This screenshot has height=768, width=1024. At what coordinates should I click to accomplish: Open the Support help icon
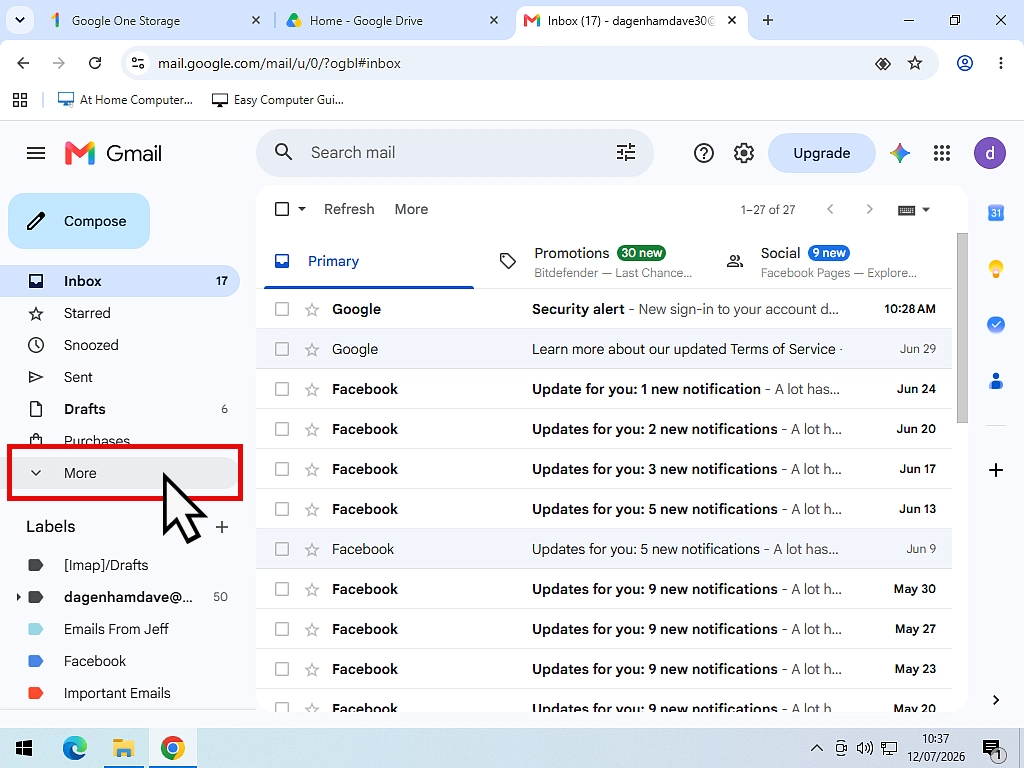703,153
